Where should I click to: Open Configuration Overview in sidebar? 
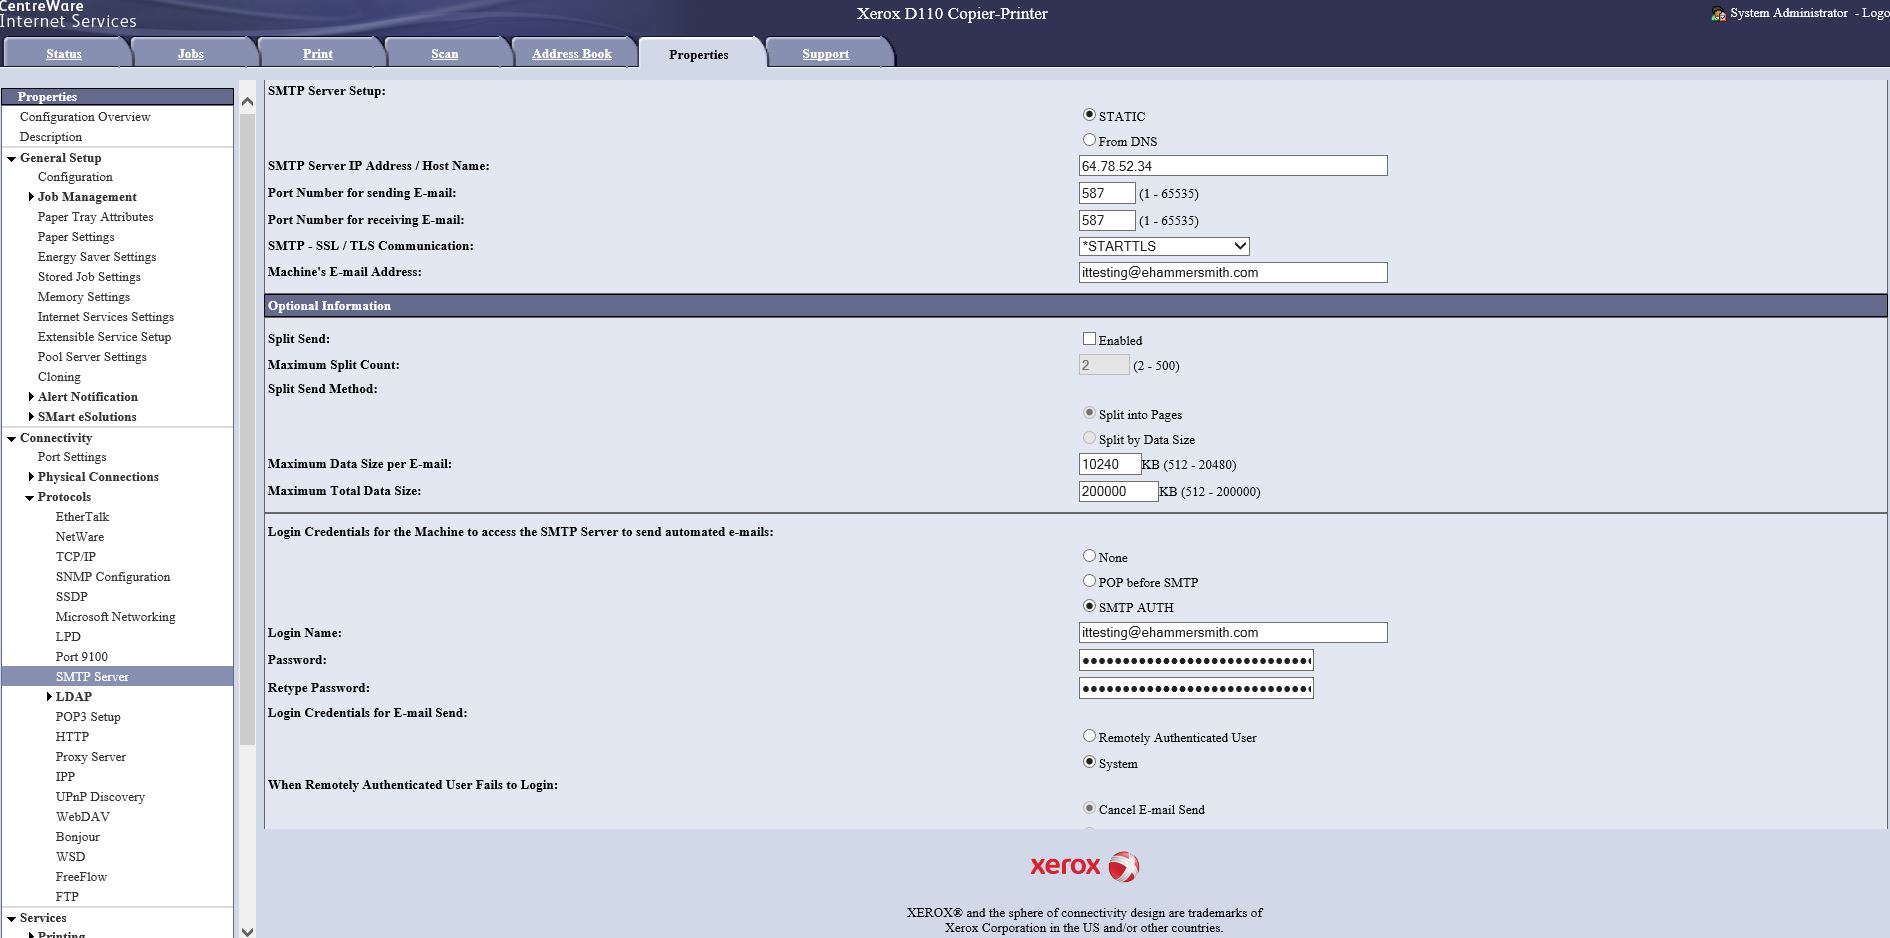click(x=85, y=117)
